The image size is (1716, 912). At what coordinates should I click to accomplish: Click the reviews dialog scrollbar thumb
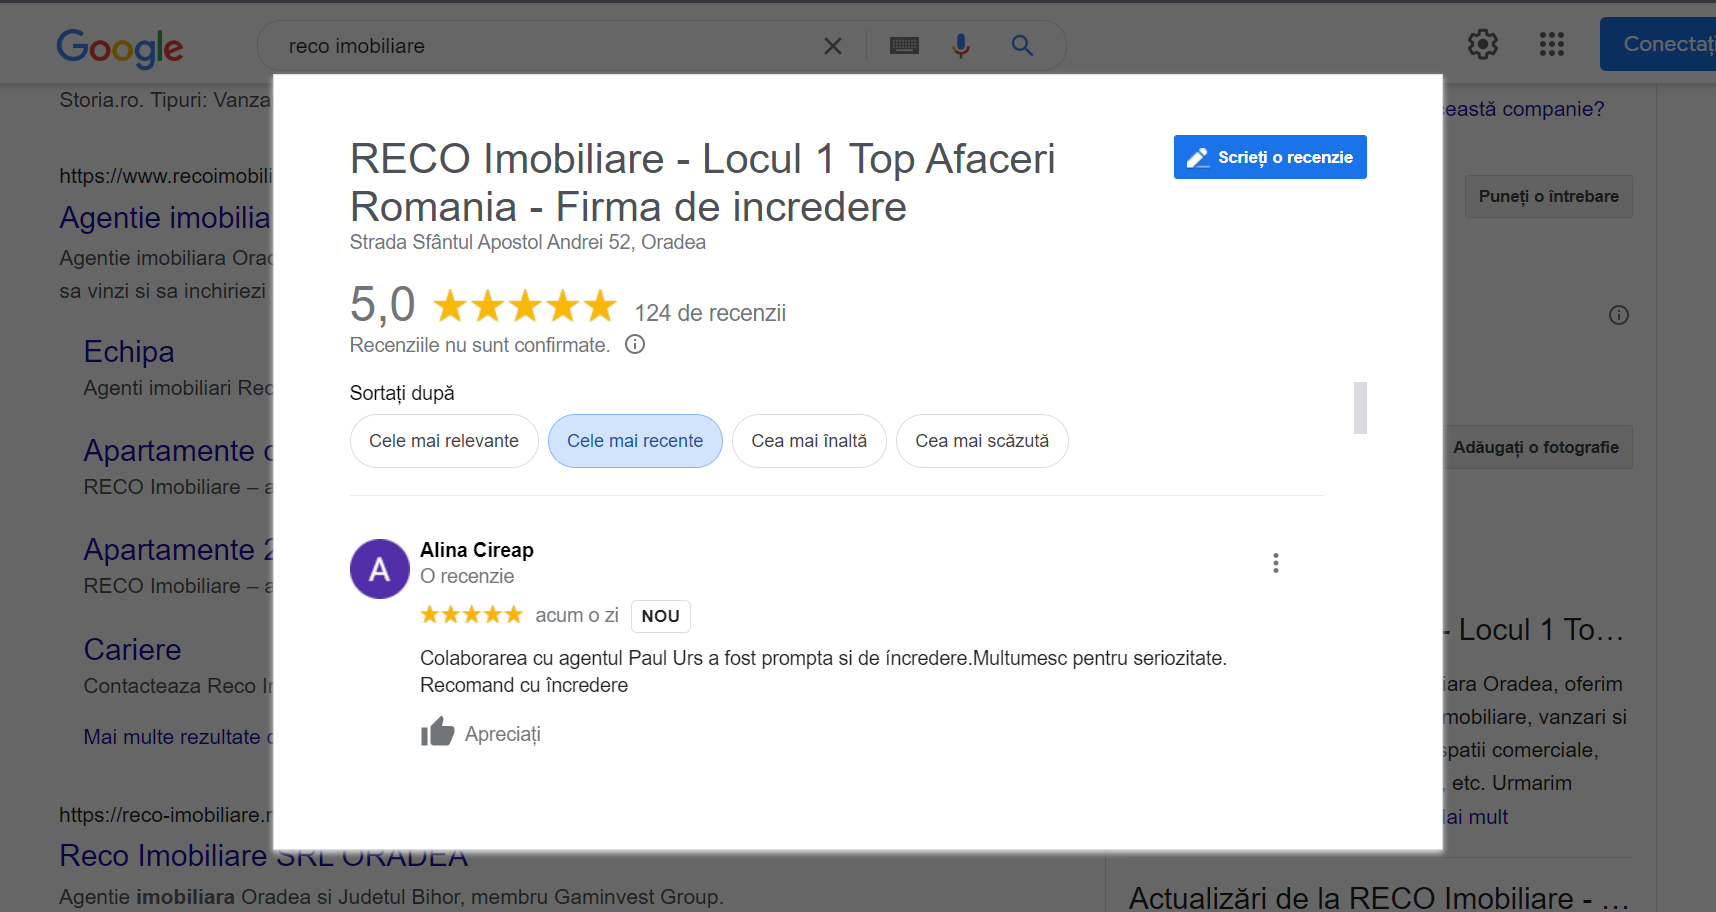(x=1360, y=408)
